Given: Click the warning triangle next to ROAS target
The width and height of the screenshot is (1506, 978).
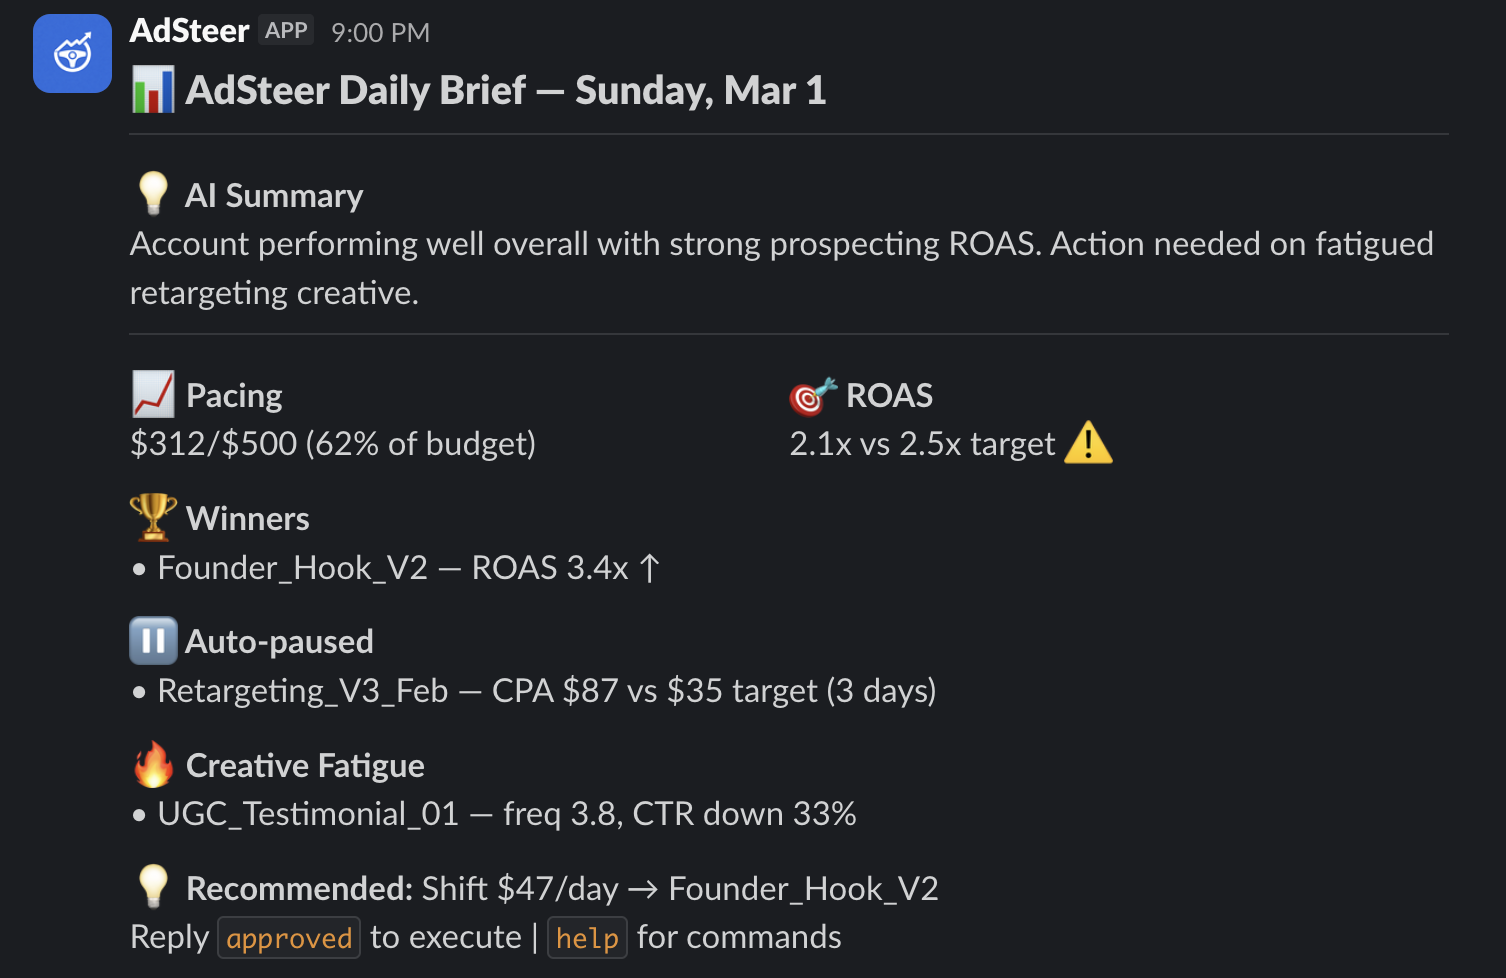Looking at the screenshot, I should click(1088, 442).
